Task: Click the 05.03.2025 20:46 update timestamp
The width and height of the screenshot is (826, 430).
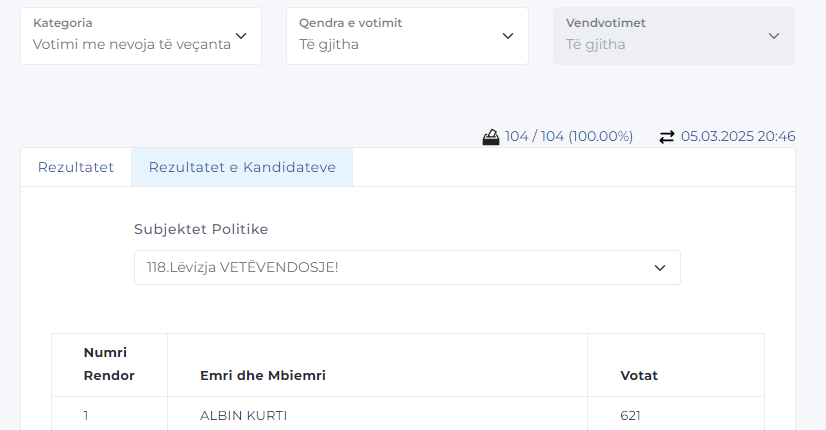Action: 738,137
